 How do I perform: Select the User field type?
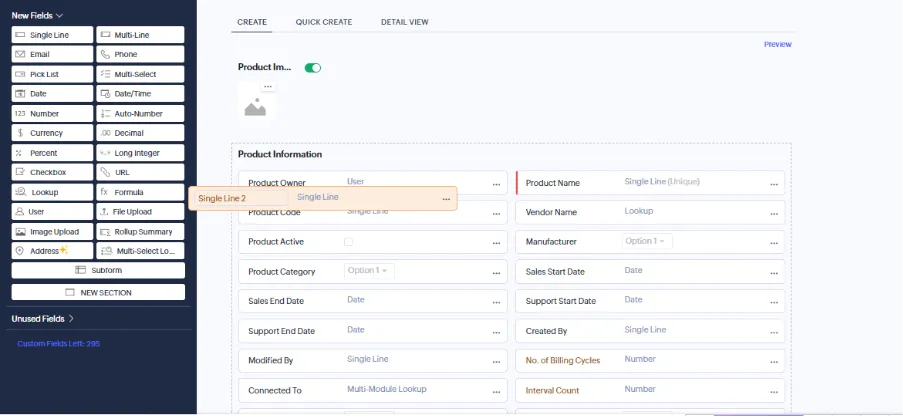click(x=52, y=211)
